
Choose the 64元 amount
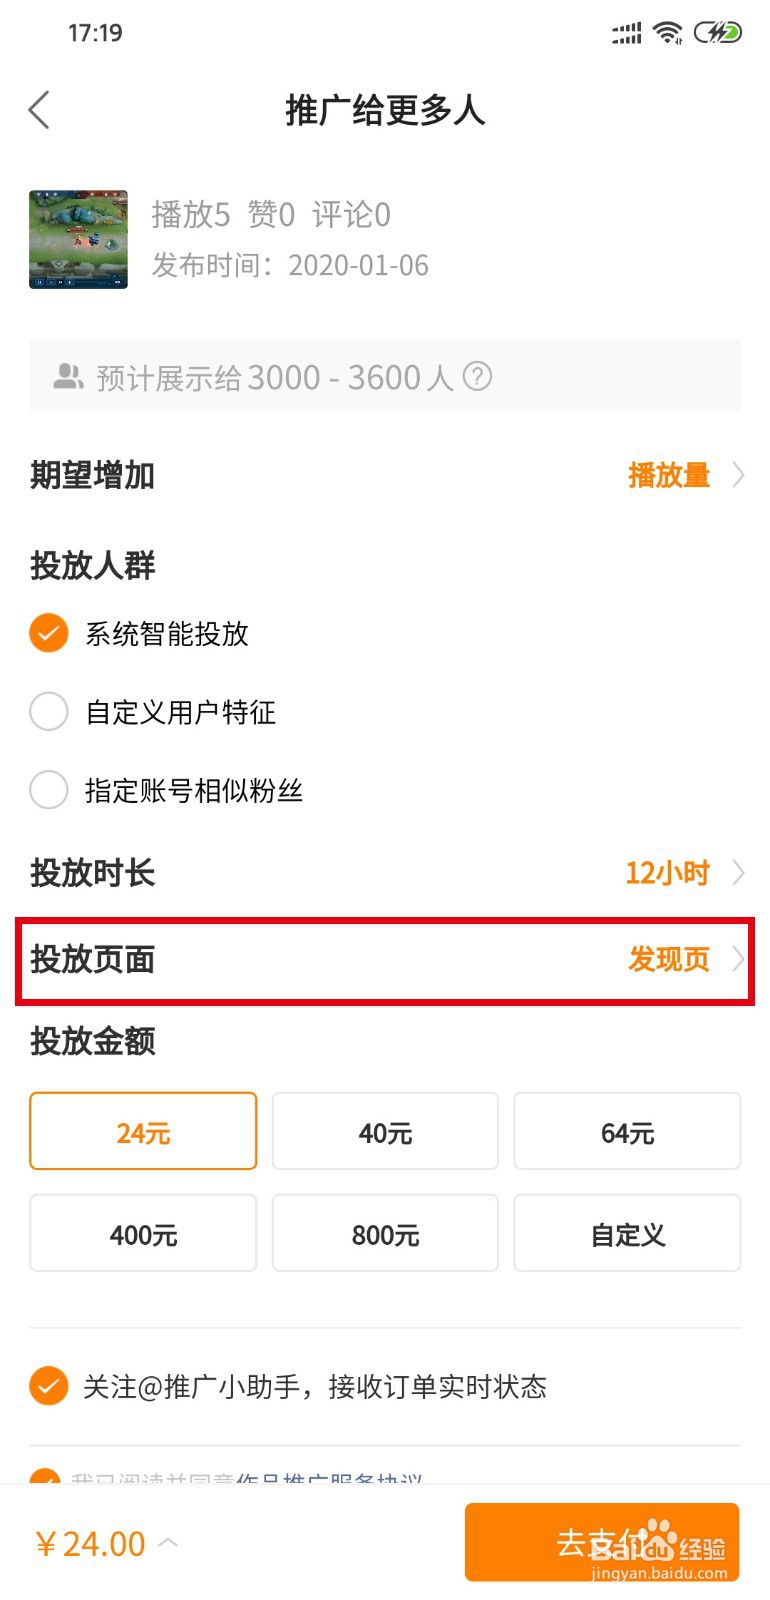click(627, 1131)
